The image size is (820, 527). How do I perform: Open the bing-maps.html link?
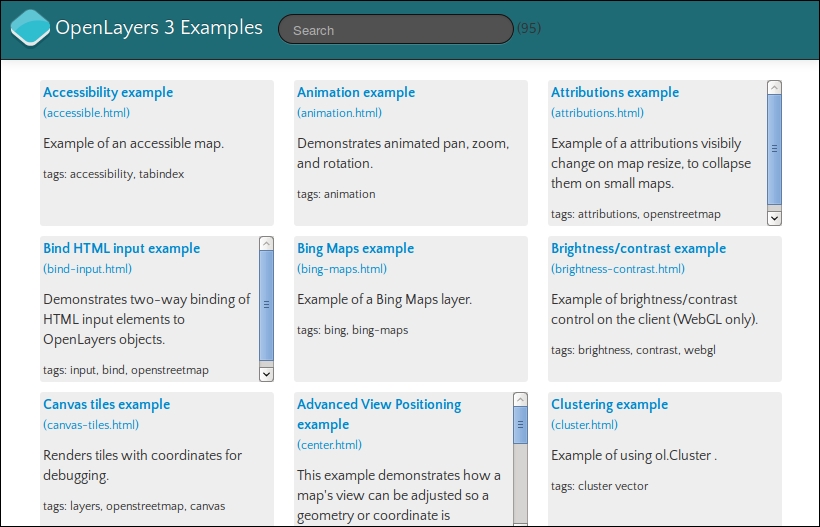[x=342, y=269]
